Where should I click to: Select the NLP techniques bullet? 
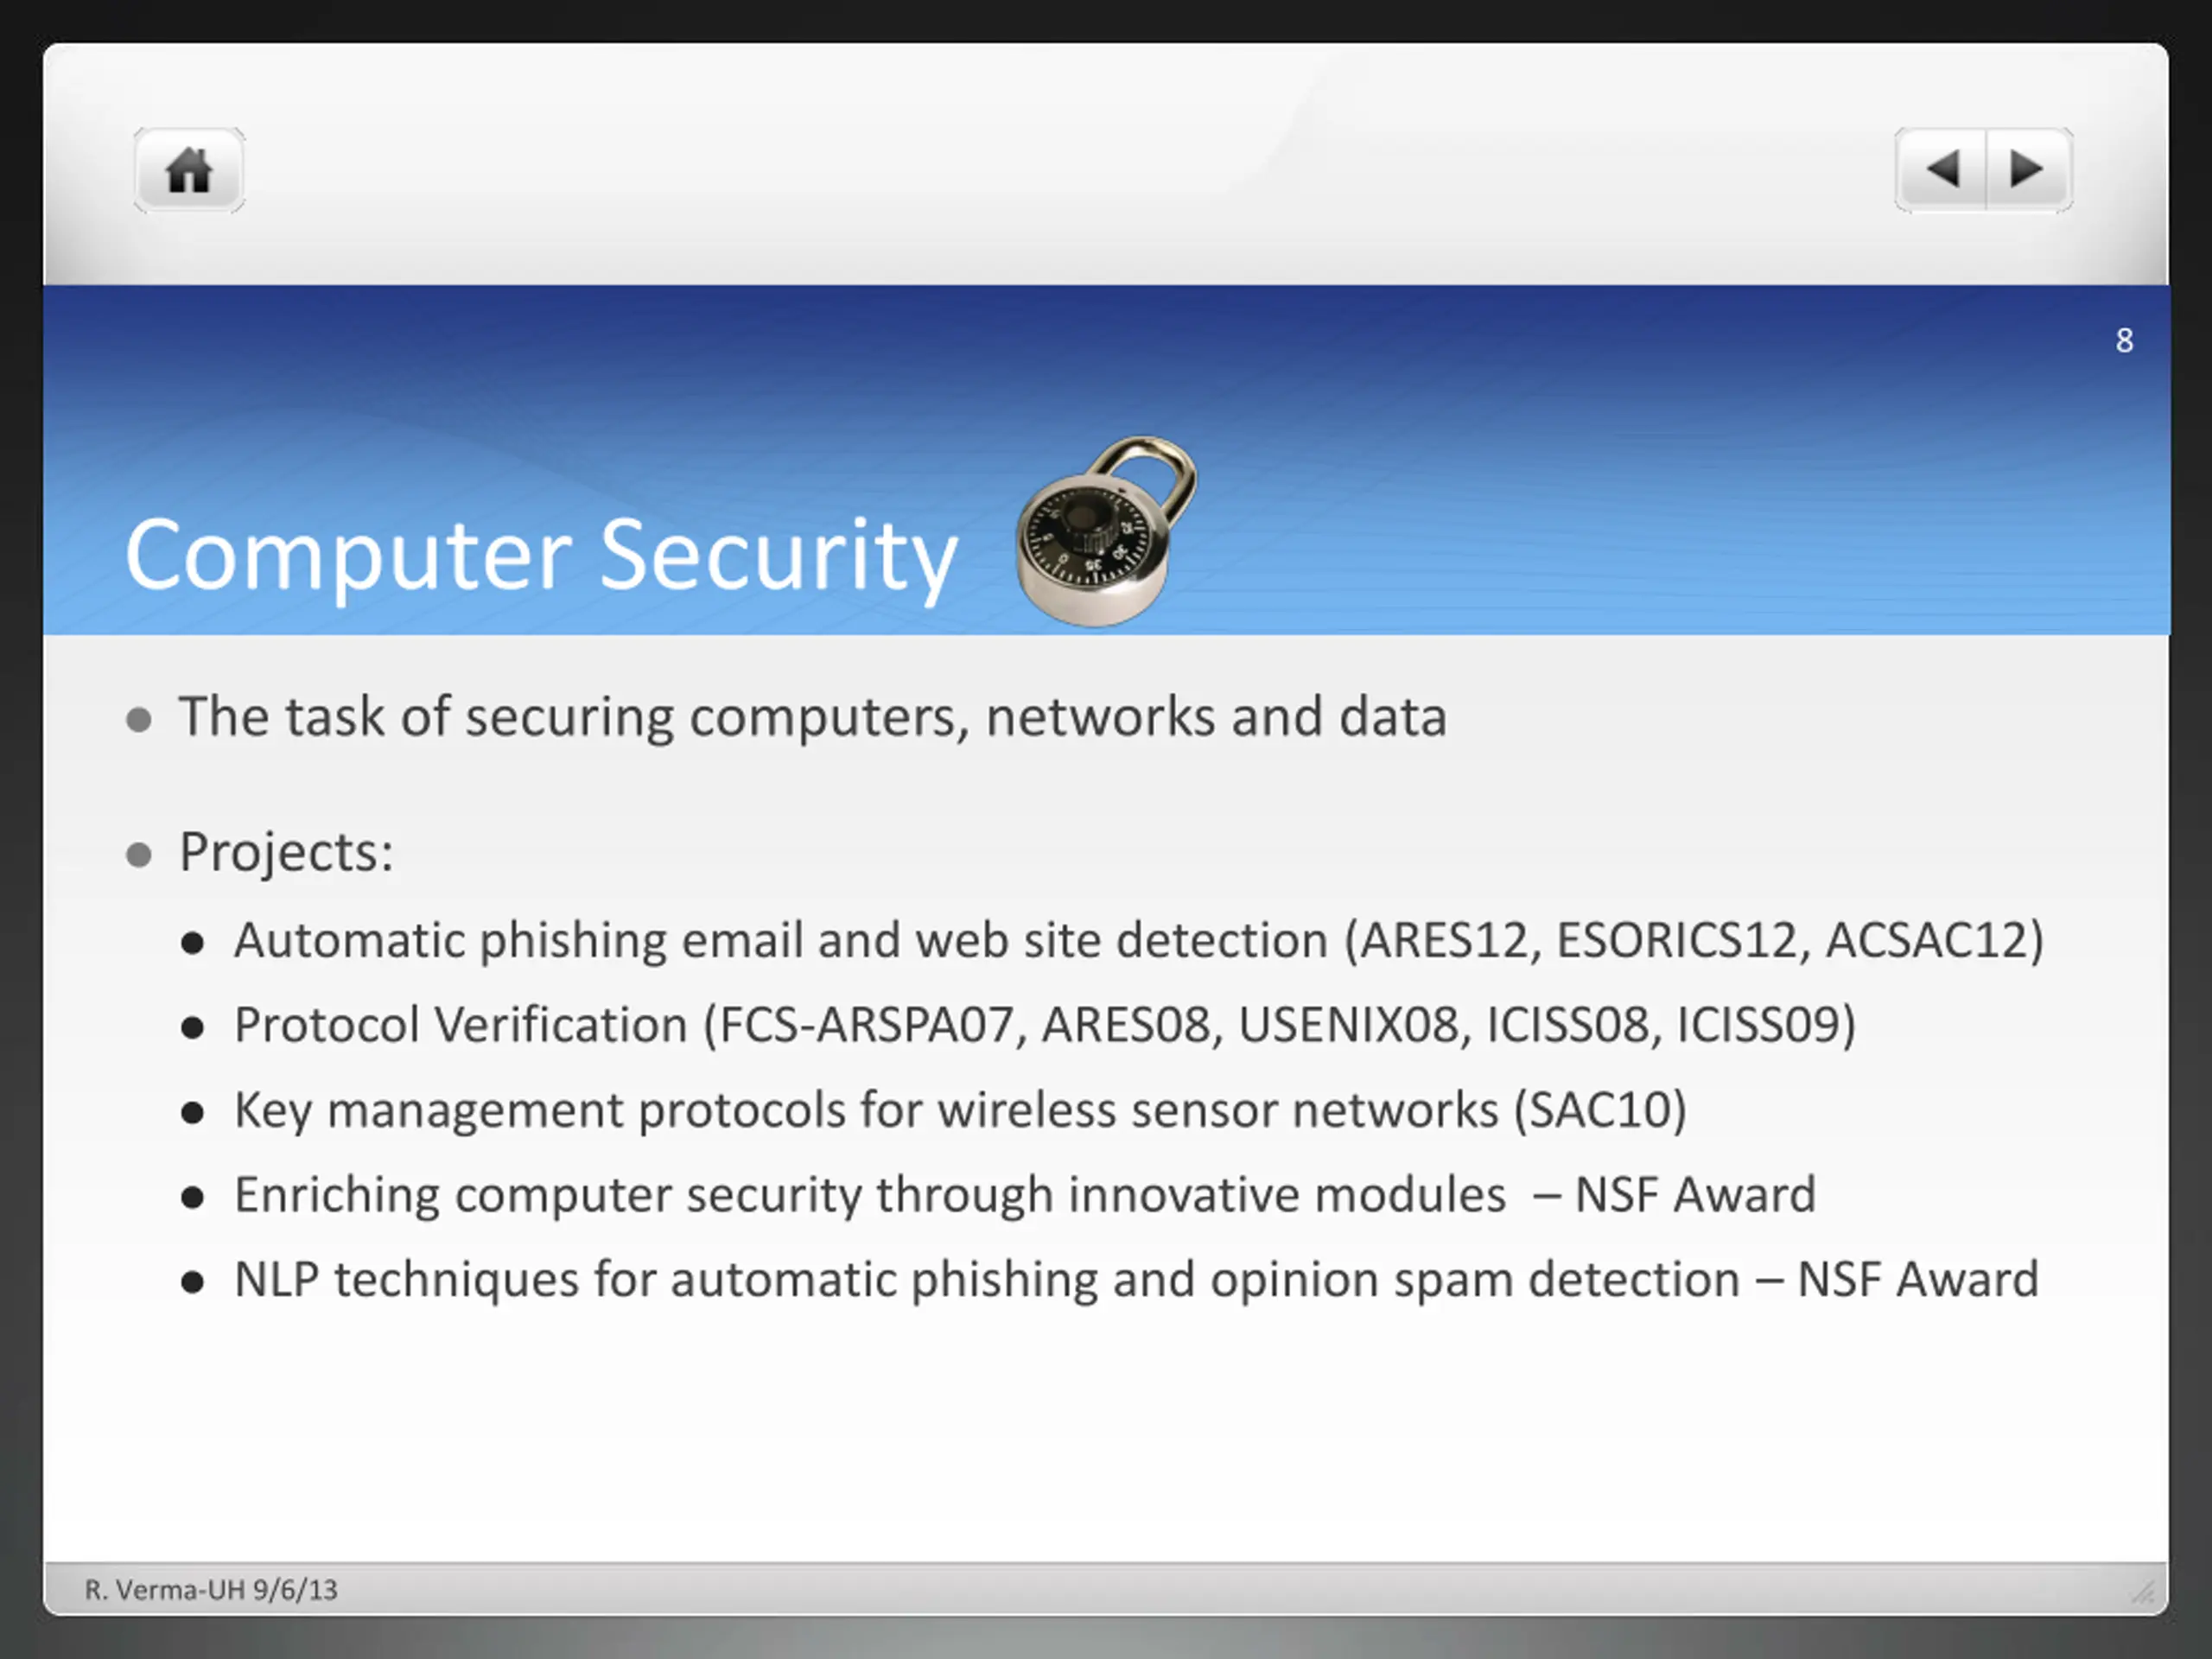pos(1136,1281)
